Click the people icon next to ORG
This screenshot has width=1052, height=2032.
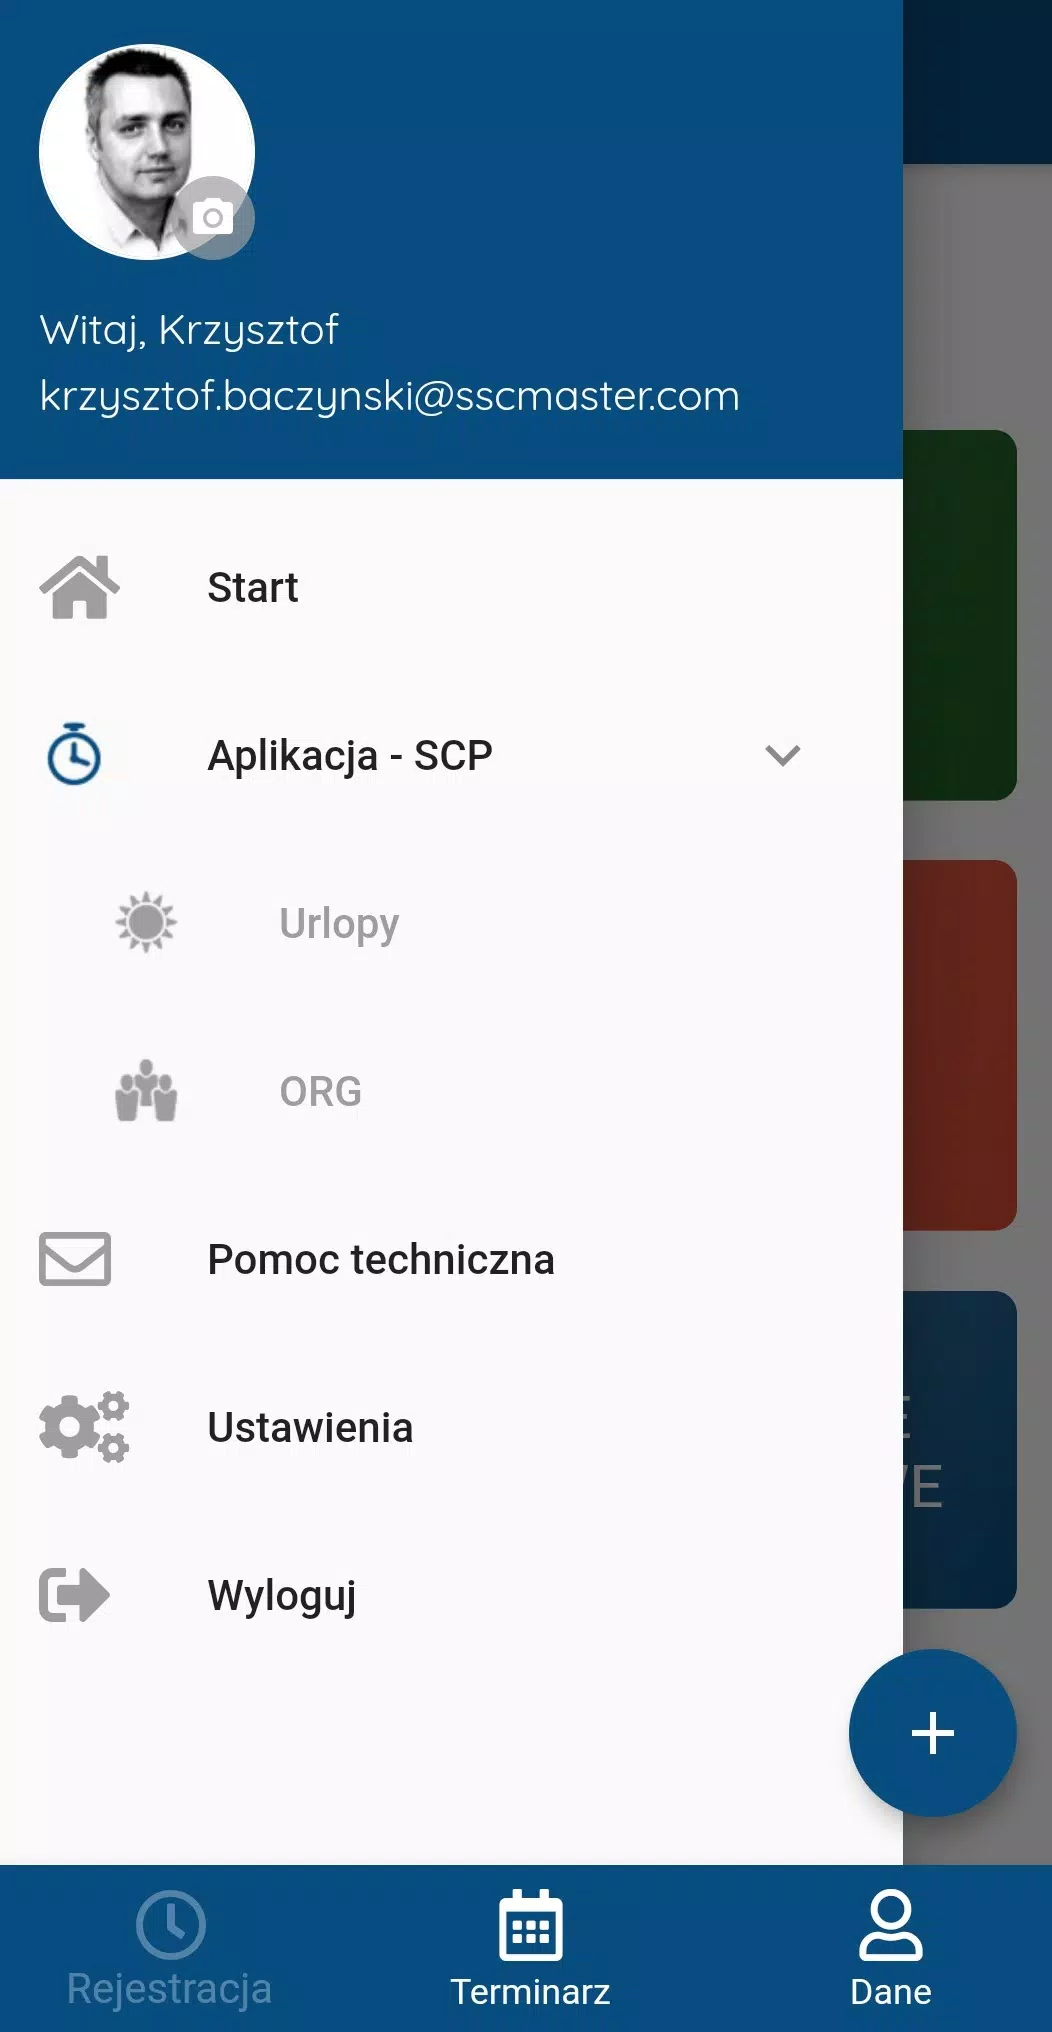coord(146,1090)
